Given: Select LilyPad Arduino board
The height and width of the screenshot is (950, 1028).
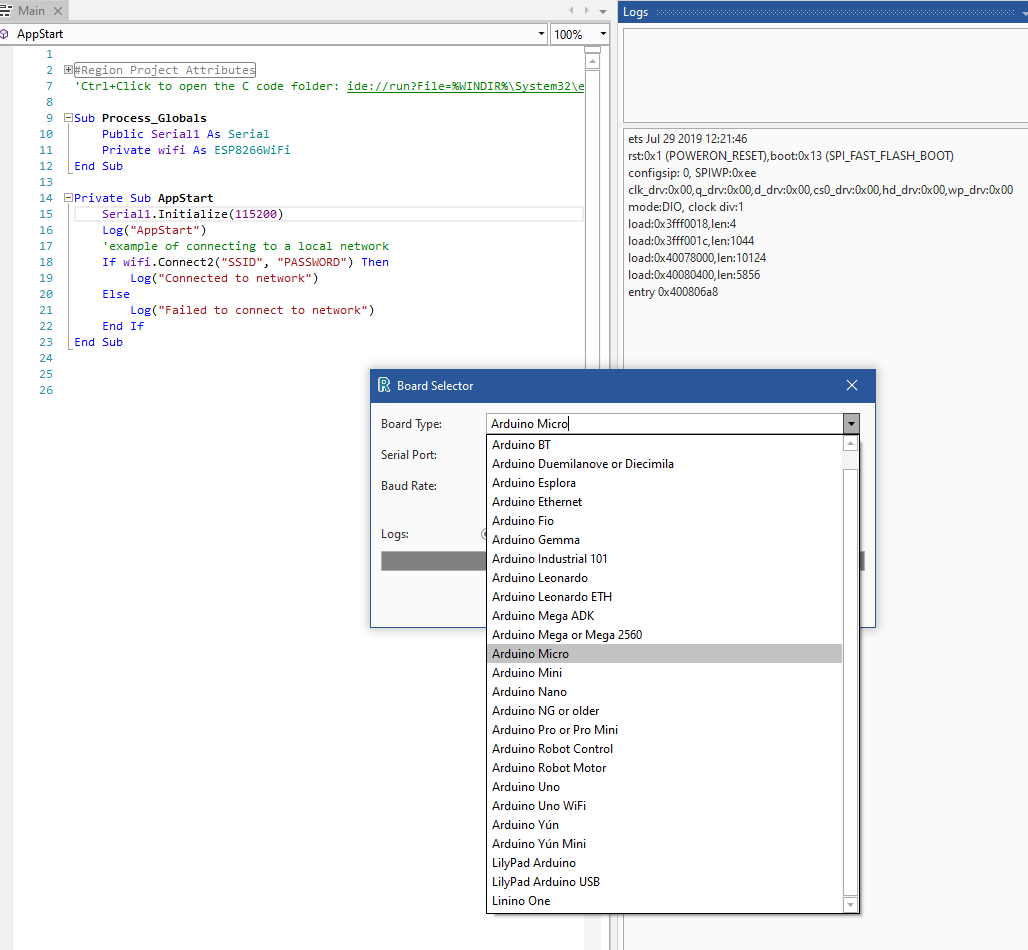Looking at the screenshot, I should tap(665, 863).
